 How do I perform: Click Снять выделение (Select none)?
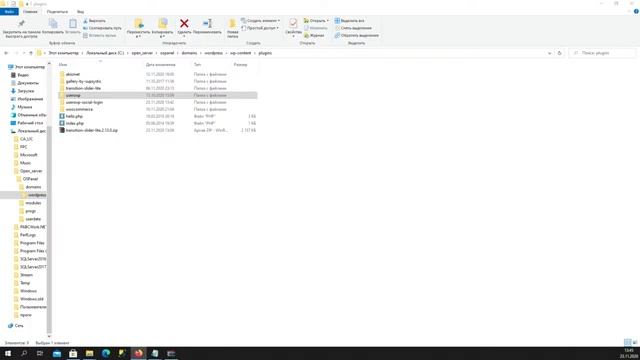pos(353,28)
